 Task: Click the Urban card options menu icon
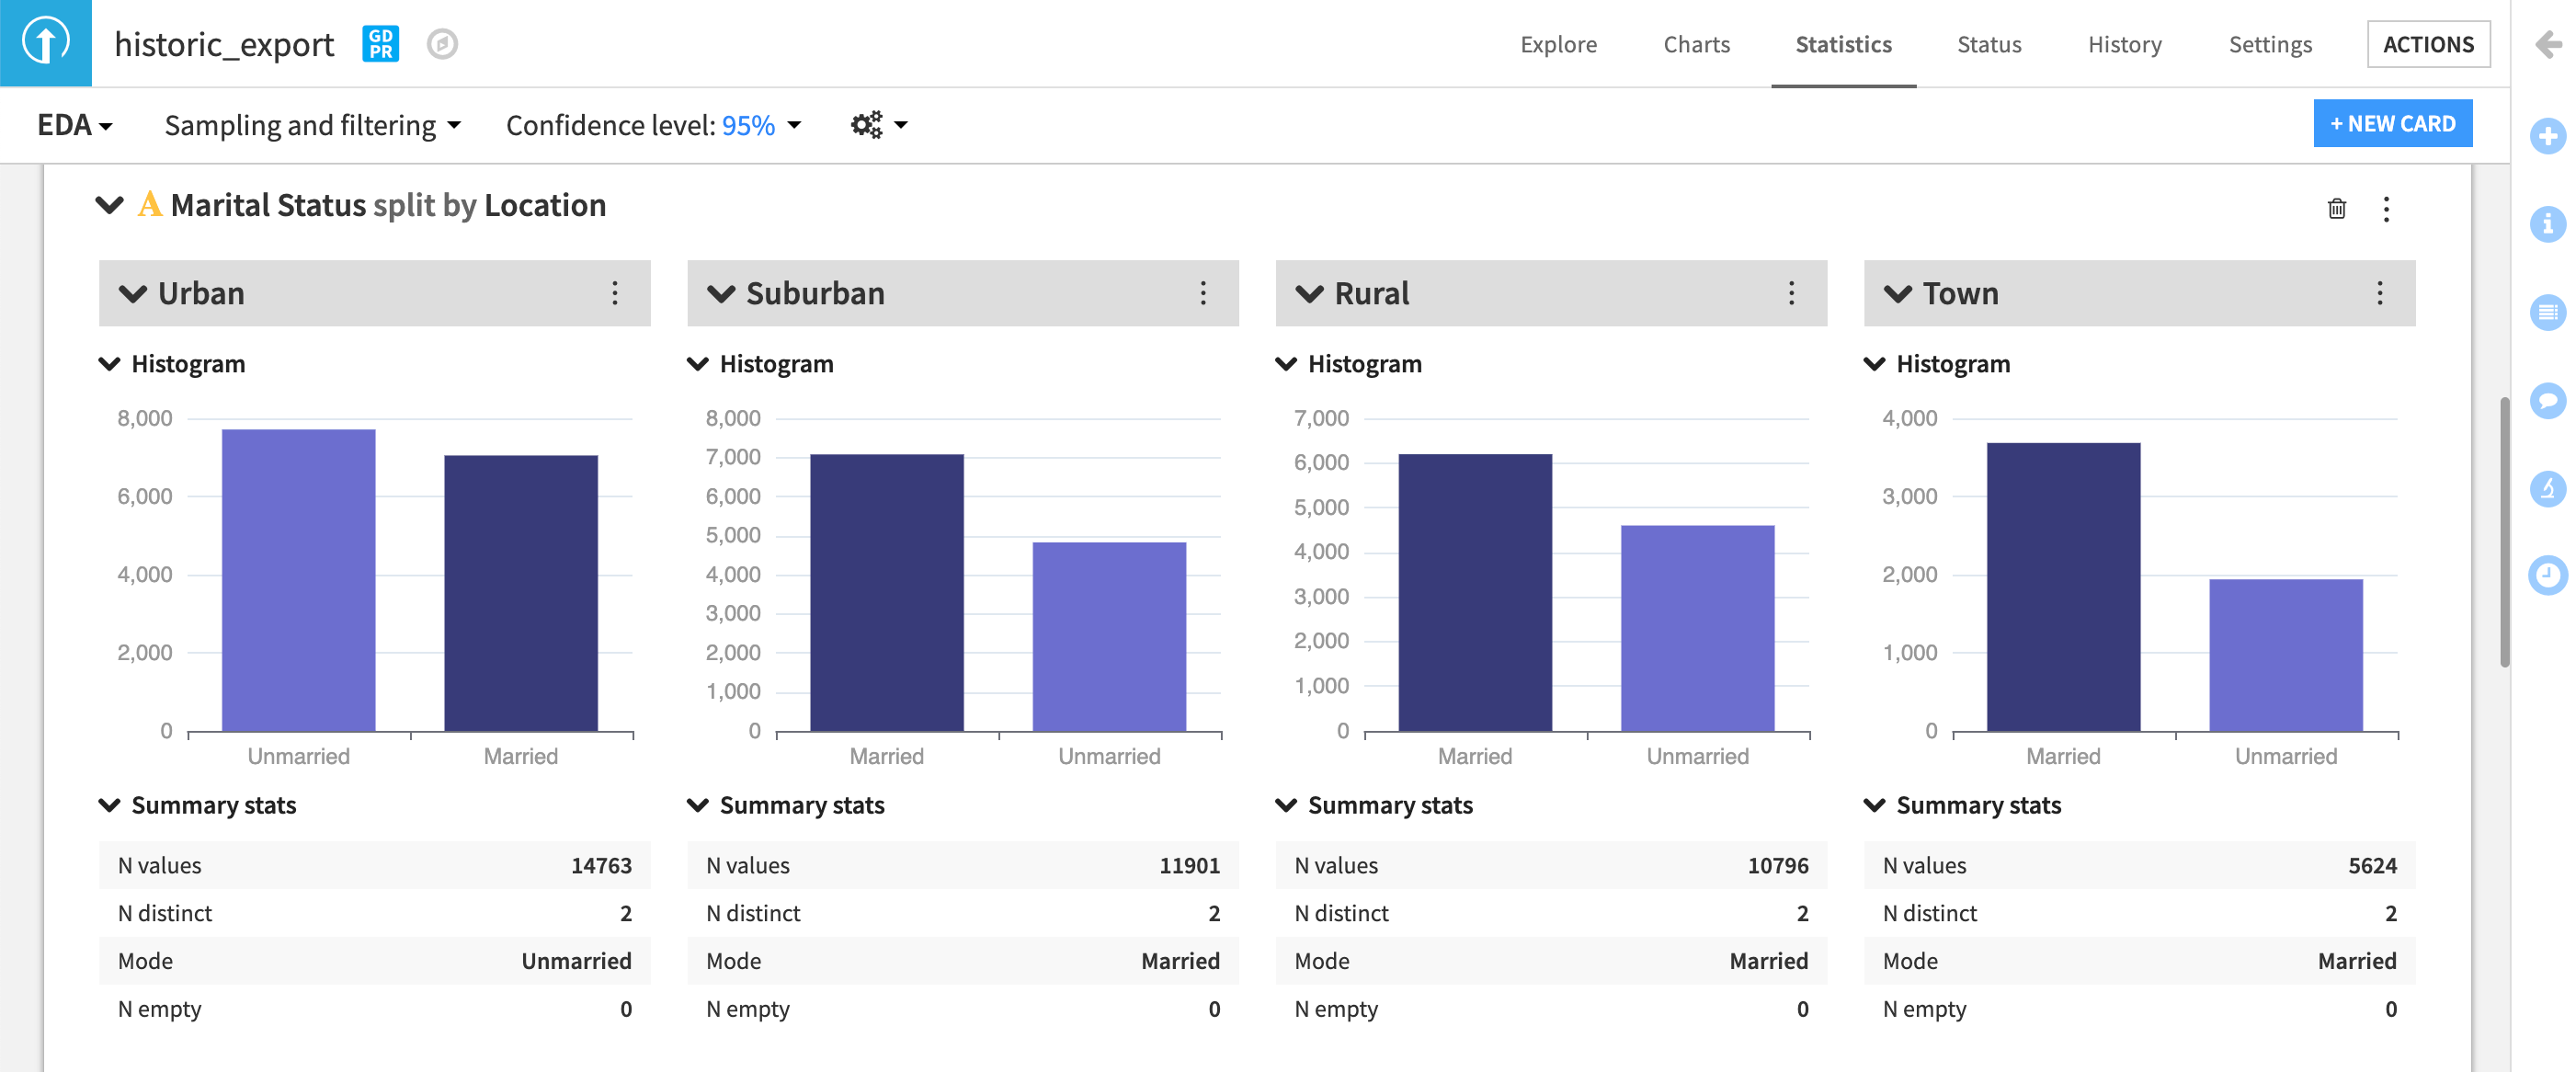click(x=614, y=292)
